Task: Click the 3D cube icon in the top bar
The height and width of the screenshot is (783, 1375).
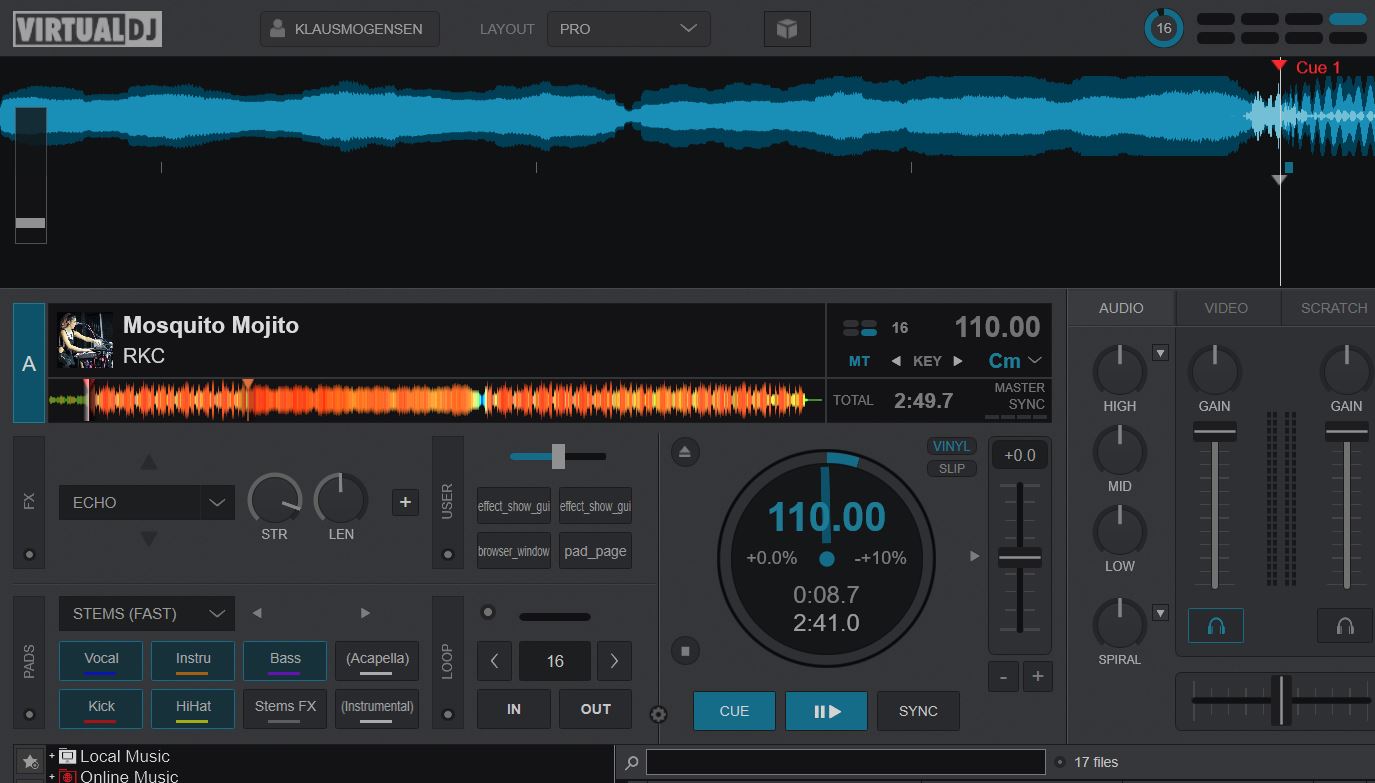Action: 787,29
